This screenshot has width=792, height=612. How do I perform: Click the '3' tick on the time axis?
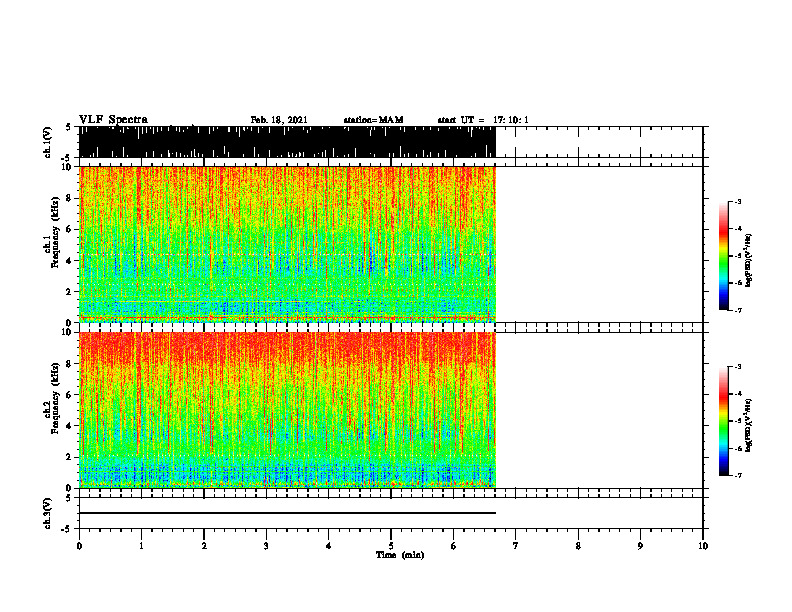click(x=266, y=546)
